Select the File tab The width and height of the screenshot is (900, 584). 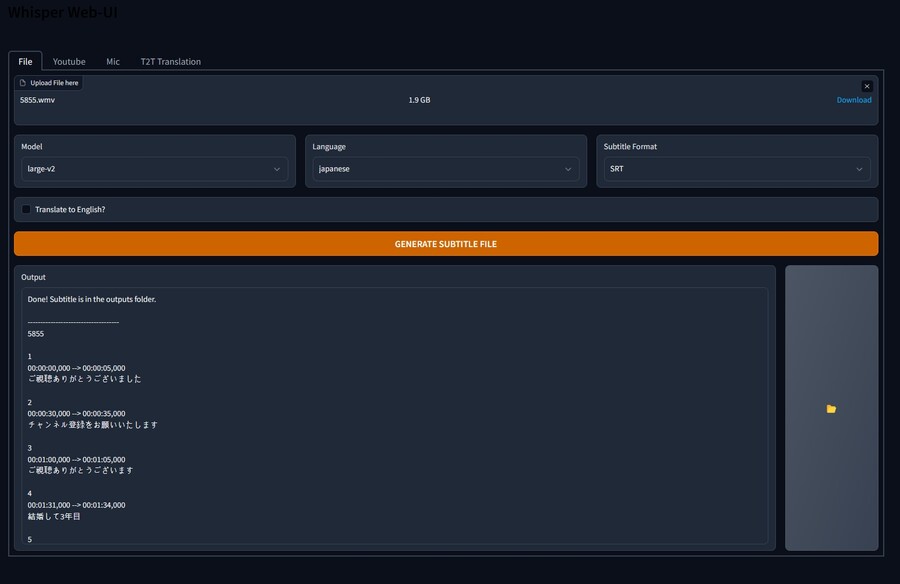[25, 62]
